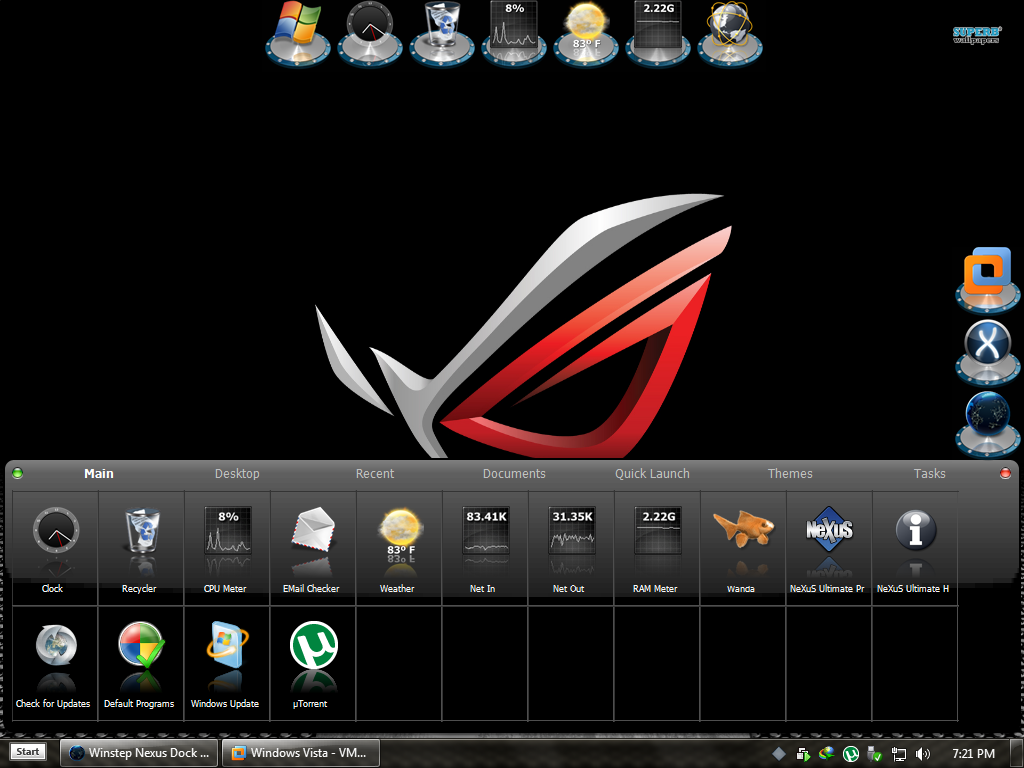The image size is (1024, 768).
Task: Open the Start menu
Action: (x=27, y=752)
